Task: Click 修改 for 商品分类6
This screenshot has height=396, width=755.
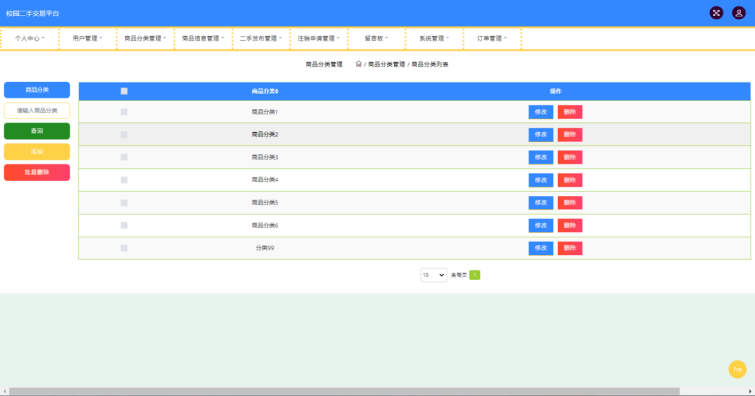Action: pos(541,225)
